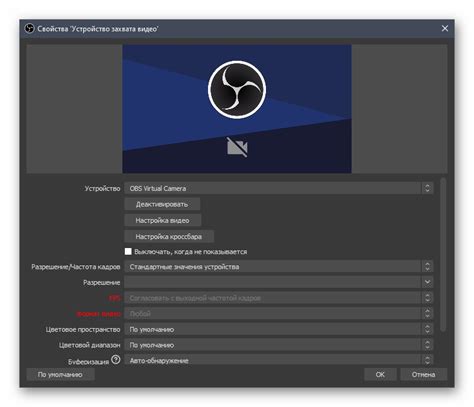474x407 pixels.
Task: Click the Отмена button
Action: (x=423, y=374)
